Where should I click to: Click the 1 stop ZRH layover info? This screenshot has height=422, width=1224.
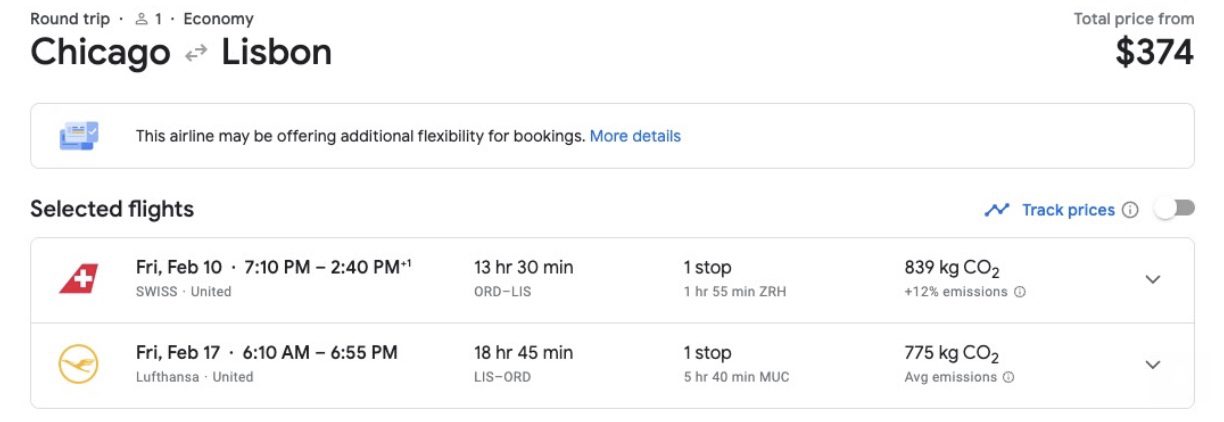pos(736,280)
